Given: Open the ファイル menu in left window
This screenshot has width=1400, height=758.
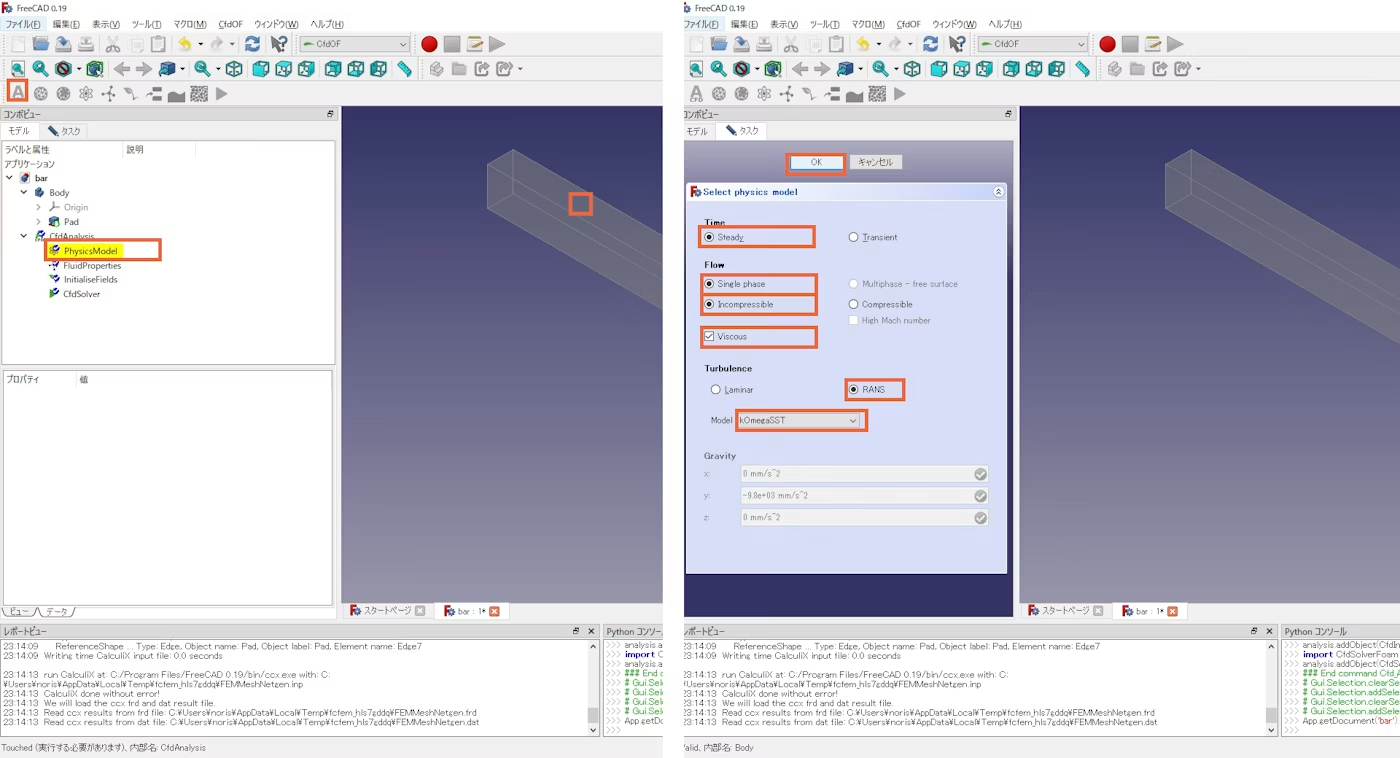Looking at the screenshot, I should click(24, 24).
